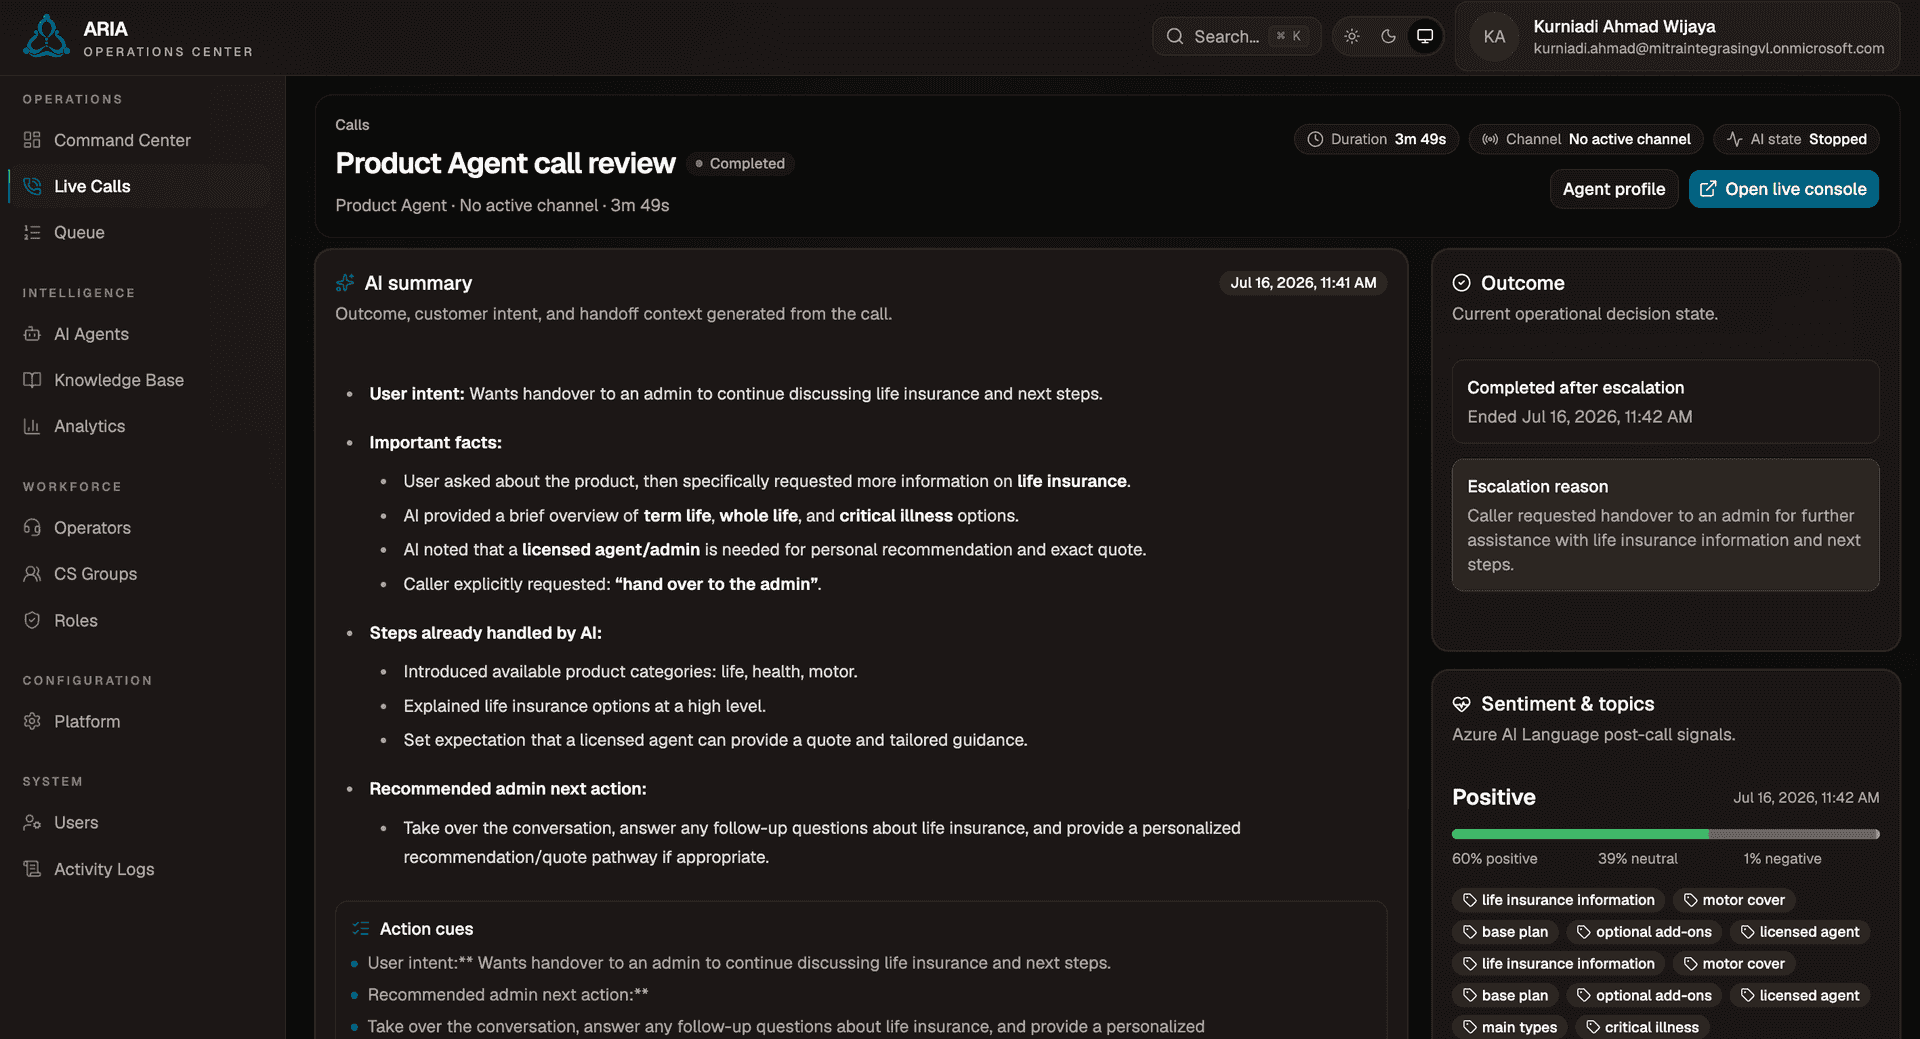Click the Product Agent call review title
Image resolution: width=1920 pixels, height=1039 pixels.
point(506,163)
